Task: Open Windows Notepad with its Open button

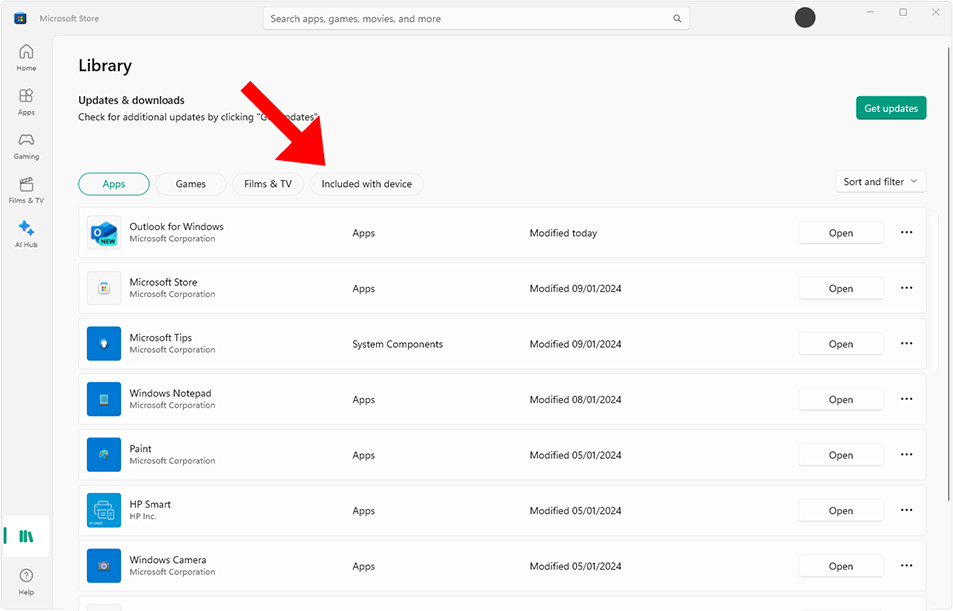Action: [840, 400]
